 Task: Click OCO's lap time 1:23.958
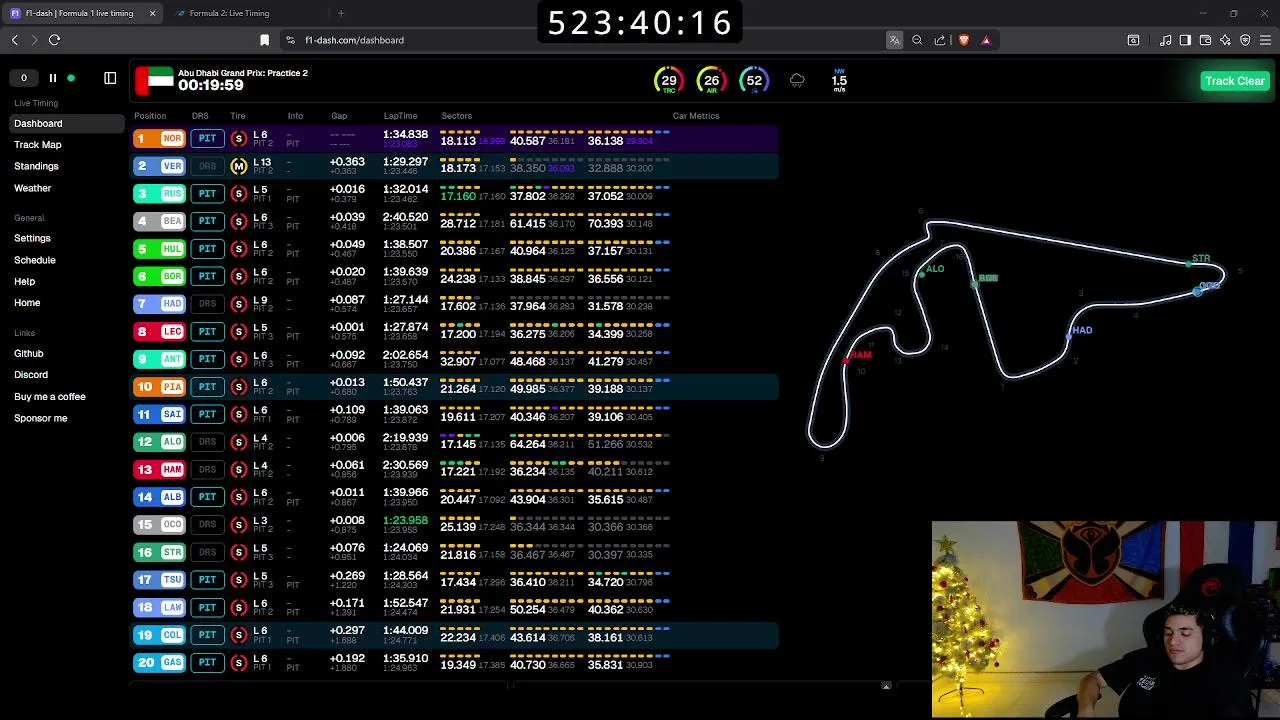pos(405,520)
